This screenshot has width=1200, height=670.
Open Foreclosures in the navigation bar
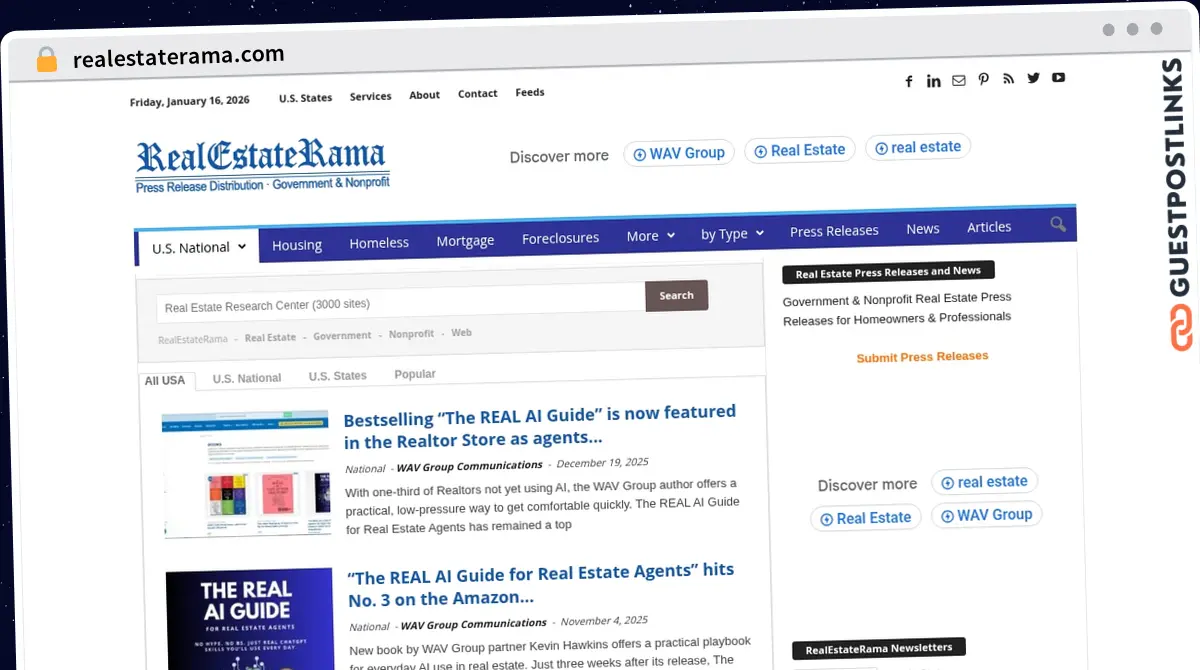[560, 238]
